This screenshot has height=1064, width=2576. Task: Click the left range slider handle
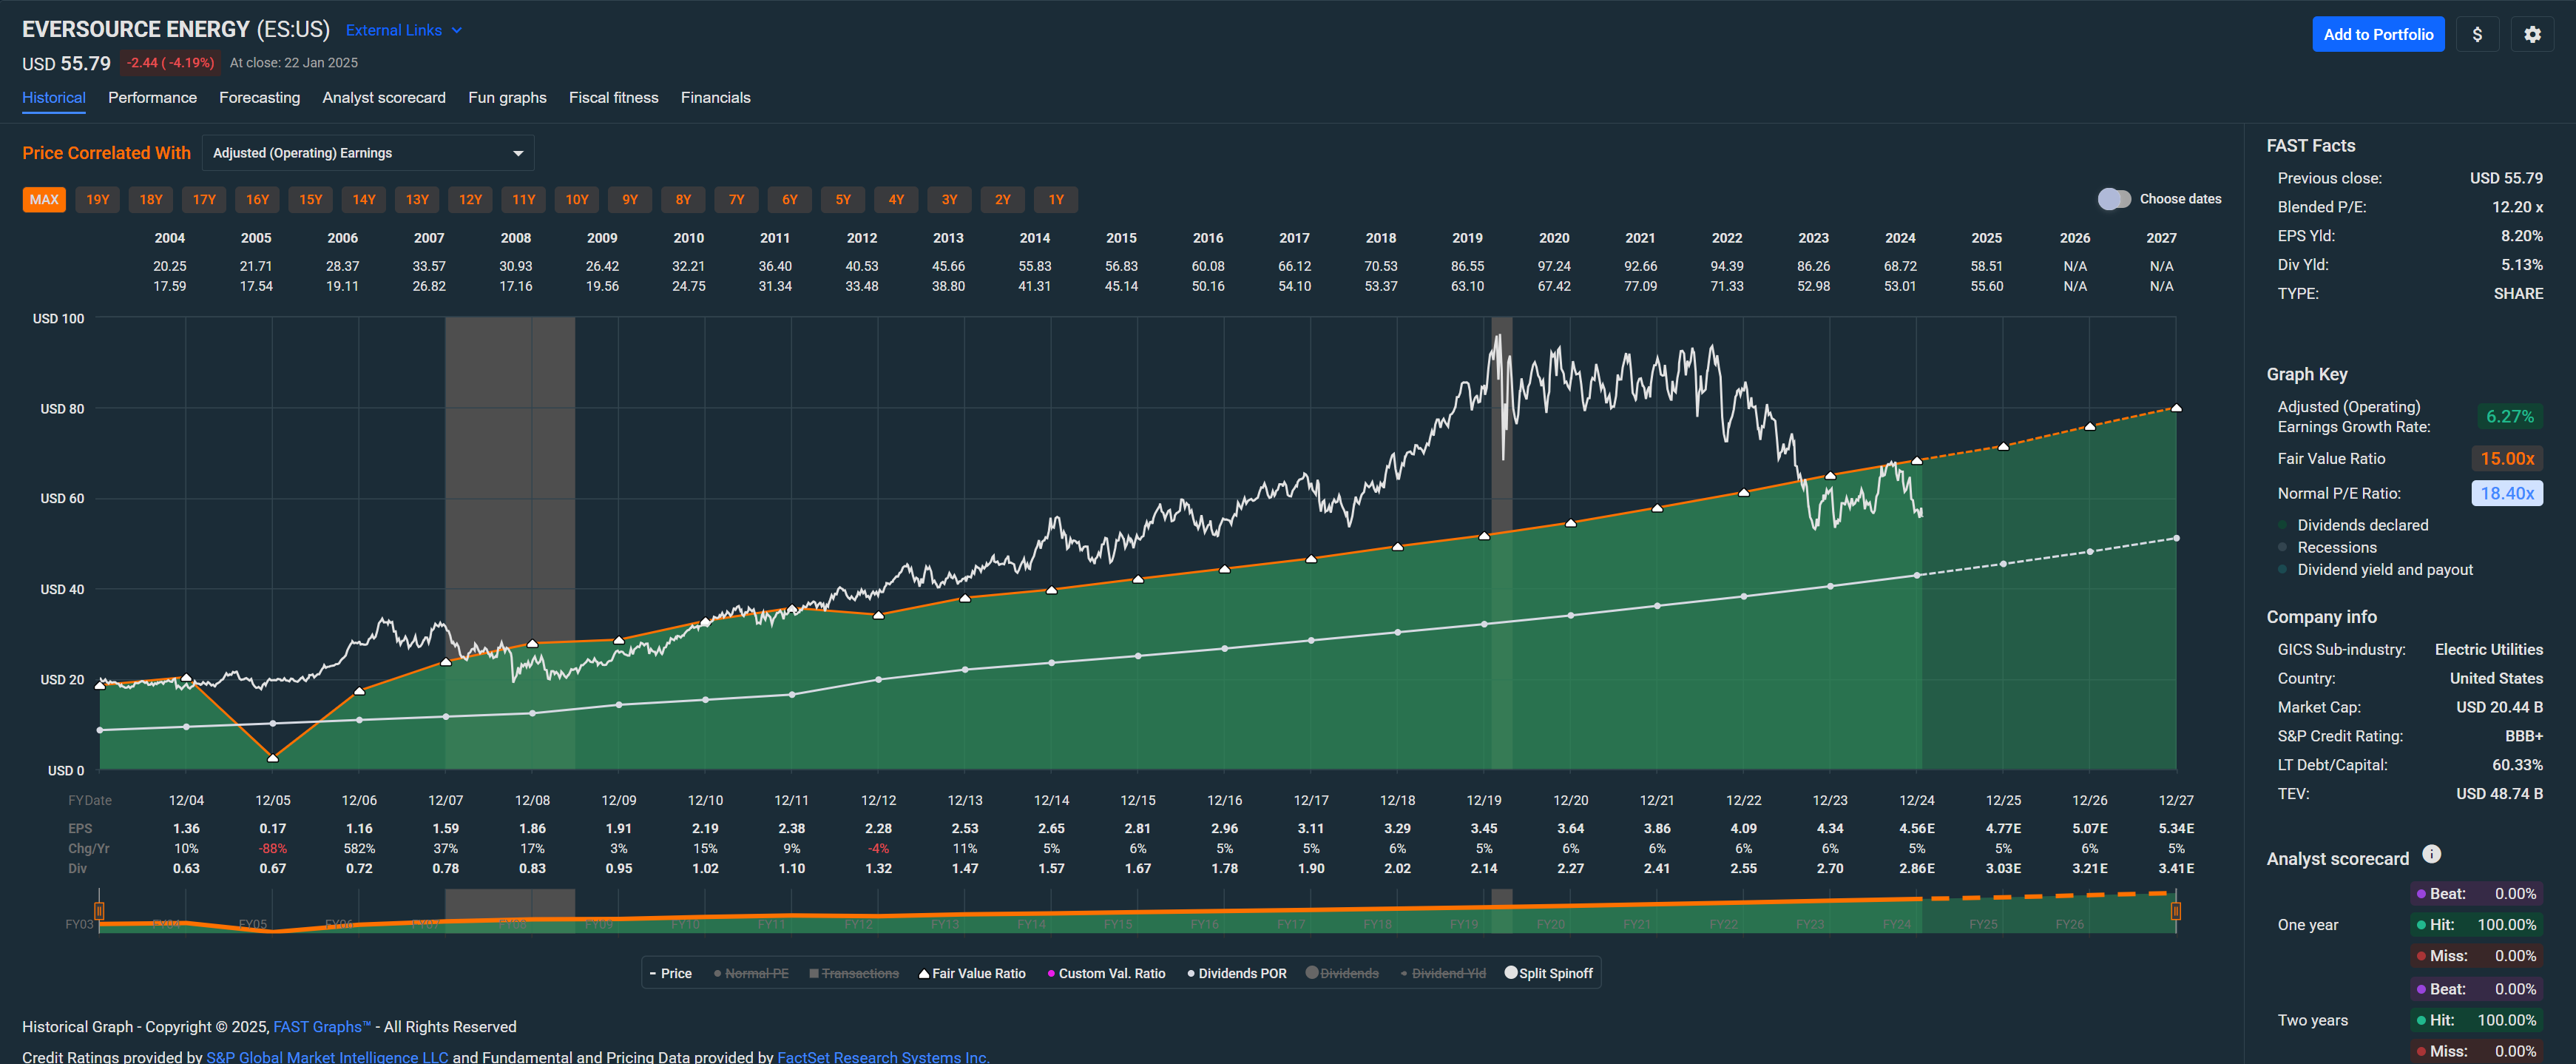pyautogui.click(x=99, y=911)
